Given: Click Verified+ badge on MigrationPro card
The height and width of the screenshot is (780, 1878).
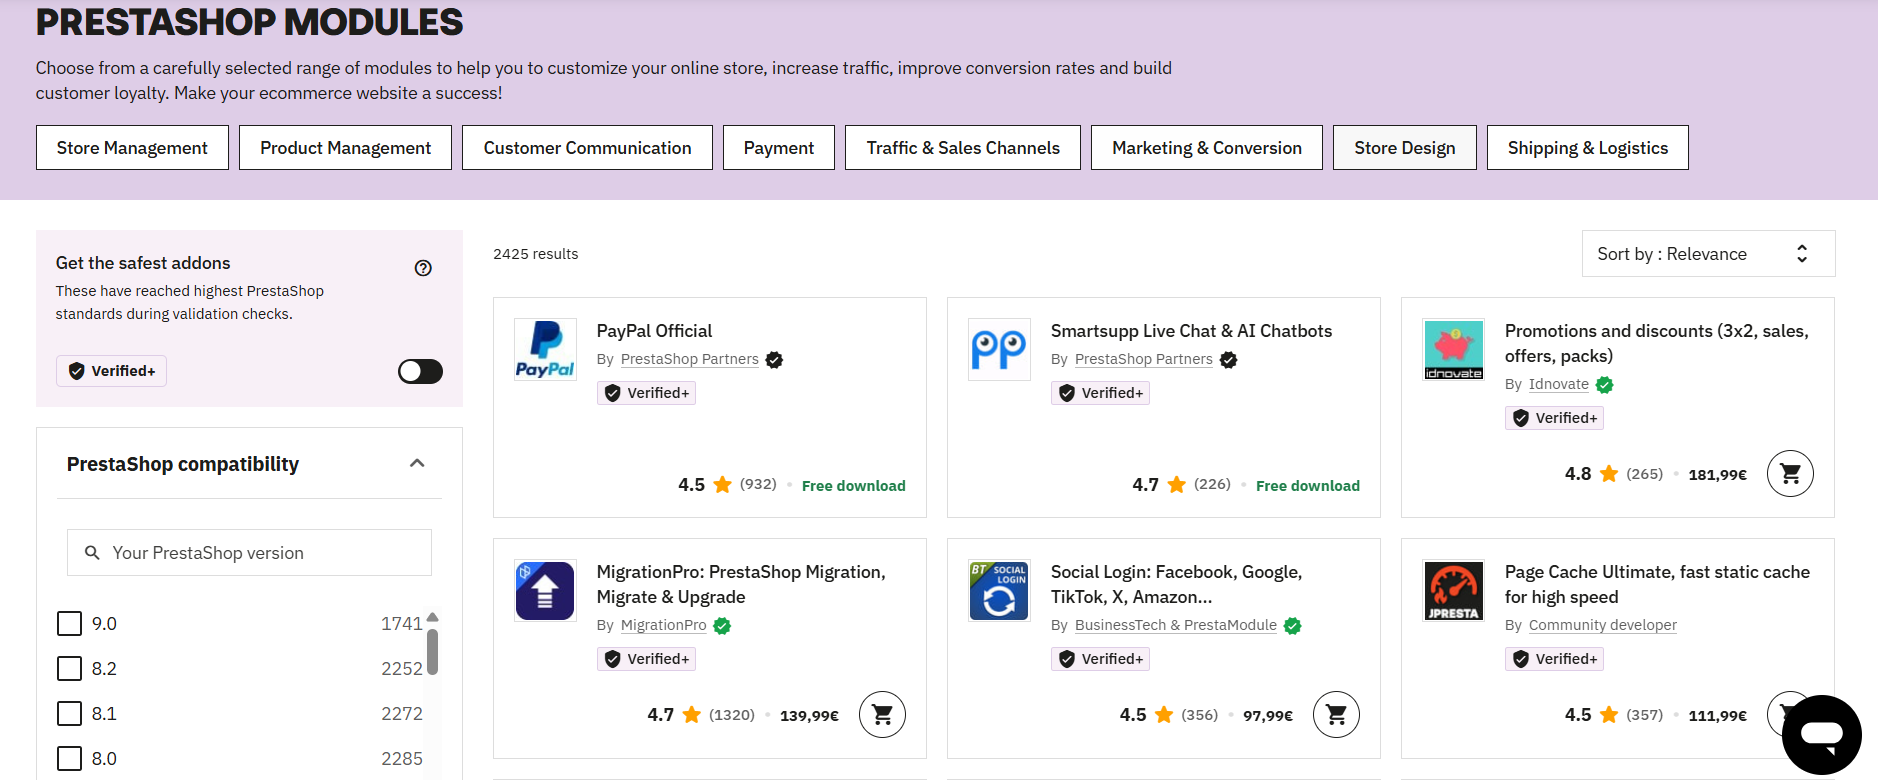Looking at the screenshot, I should (646, 659).
